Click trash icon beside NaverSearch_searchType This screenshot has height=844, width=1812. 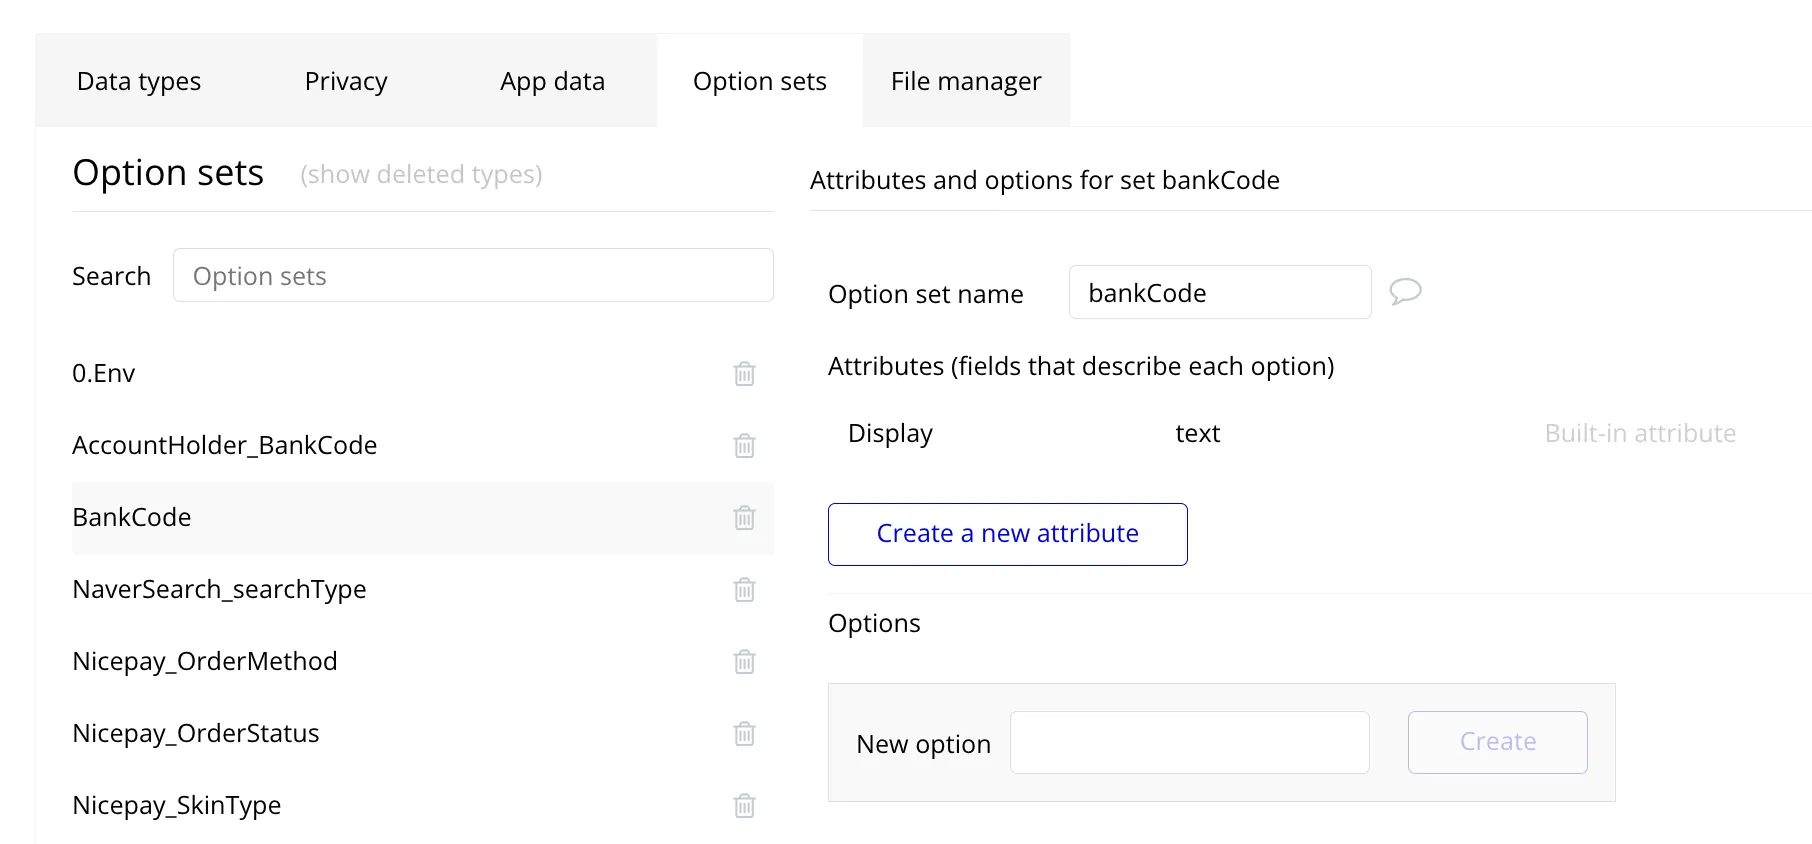coord(744,590)
